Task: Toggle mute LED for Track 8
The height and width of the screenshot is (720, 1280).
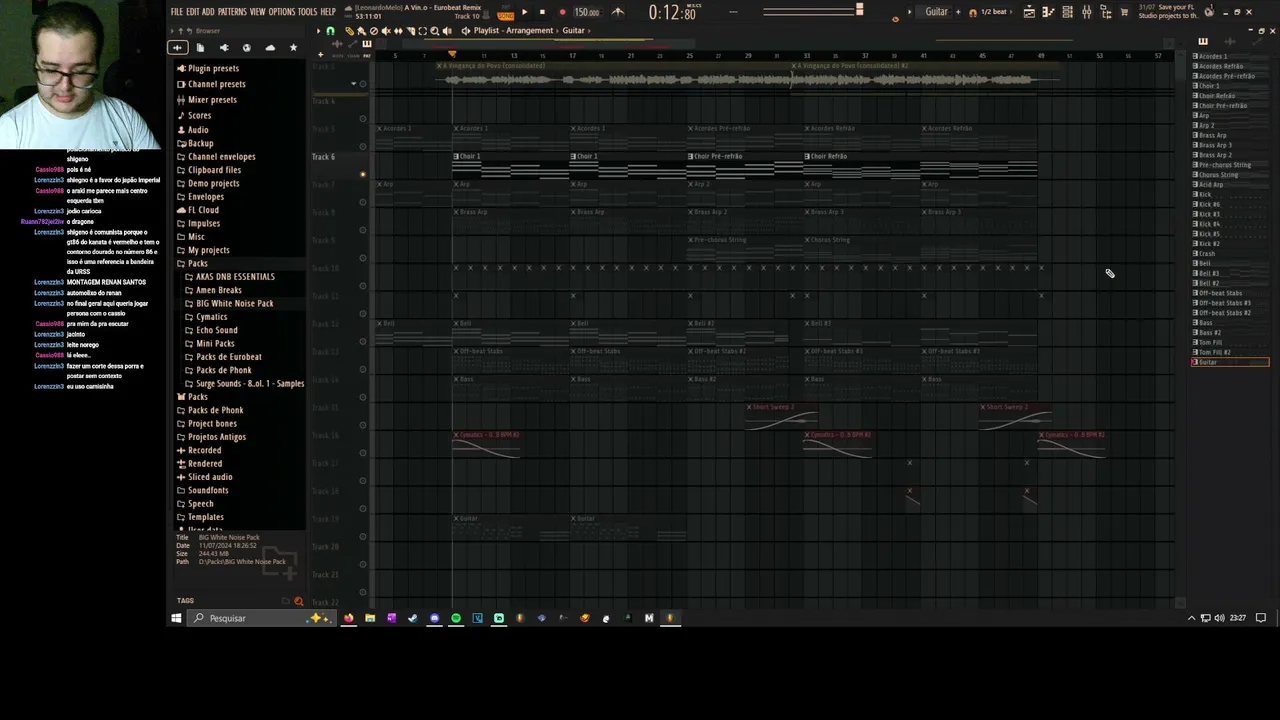Action: [x=363, y=231]
